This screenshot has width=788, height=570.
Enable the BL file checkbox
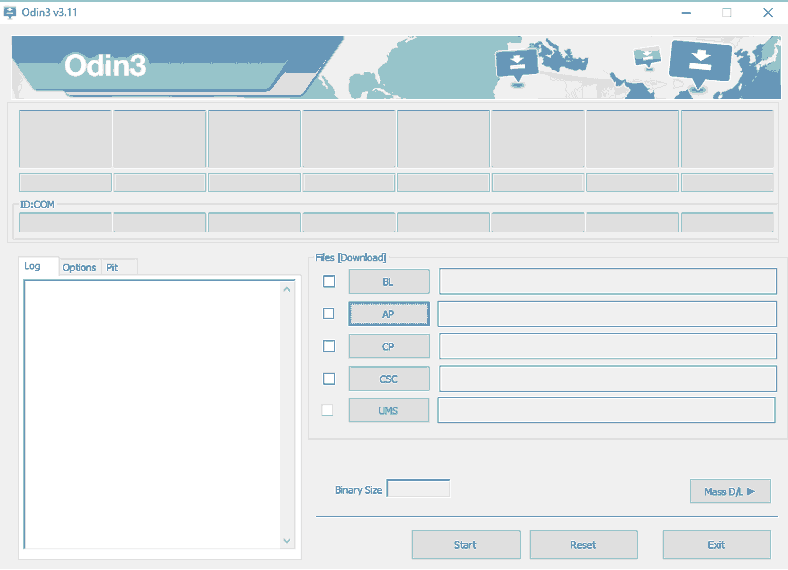click(329, 281)
